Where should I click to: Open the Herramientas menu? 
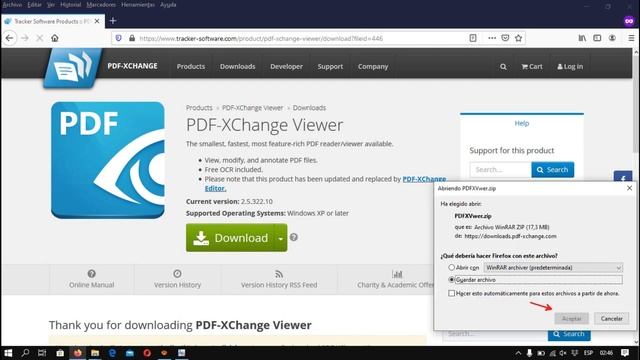[x=138, y=5]
